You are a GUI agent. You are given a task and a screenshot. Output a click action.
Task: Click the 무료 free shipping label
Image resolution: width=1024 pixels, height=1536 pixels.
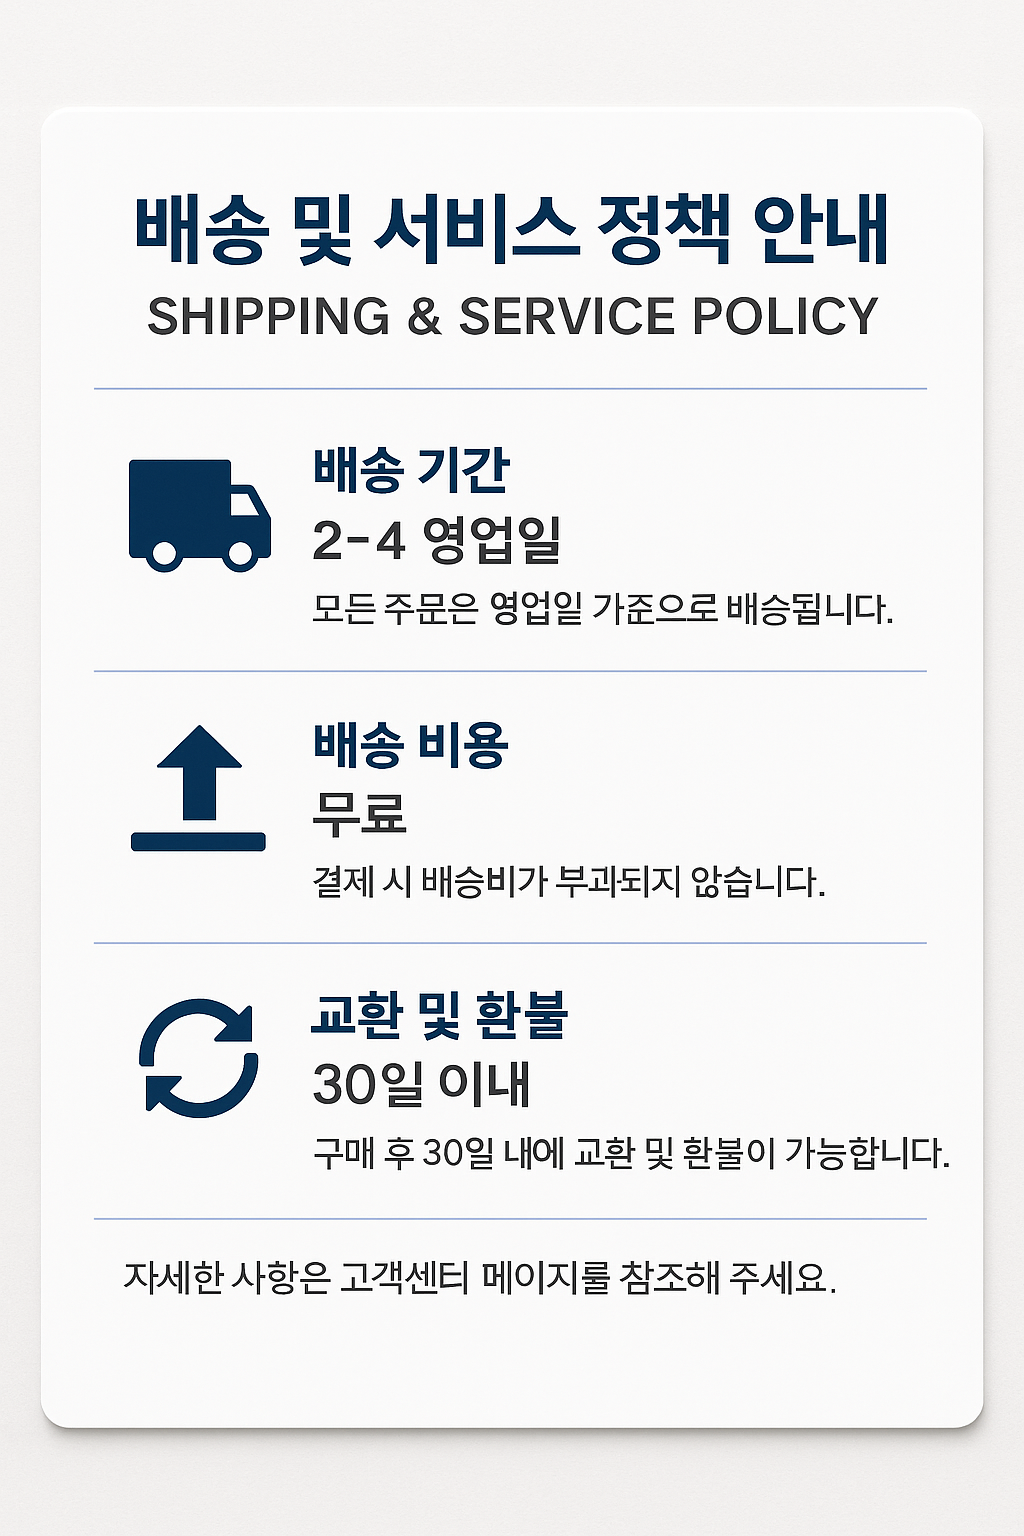pos(360,812)
